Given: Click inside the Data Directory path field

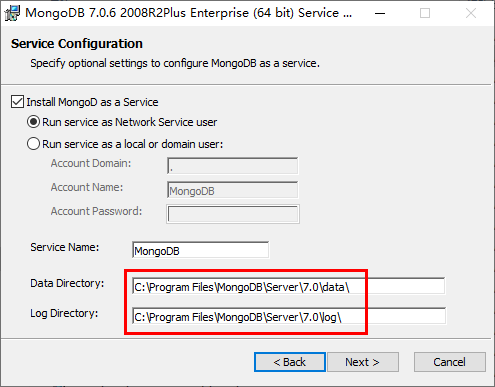Looking at the screenshot, I should click(288, 286).
